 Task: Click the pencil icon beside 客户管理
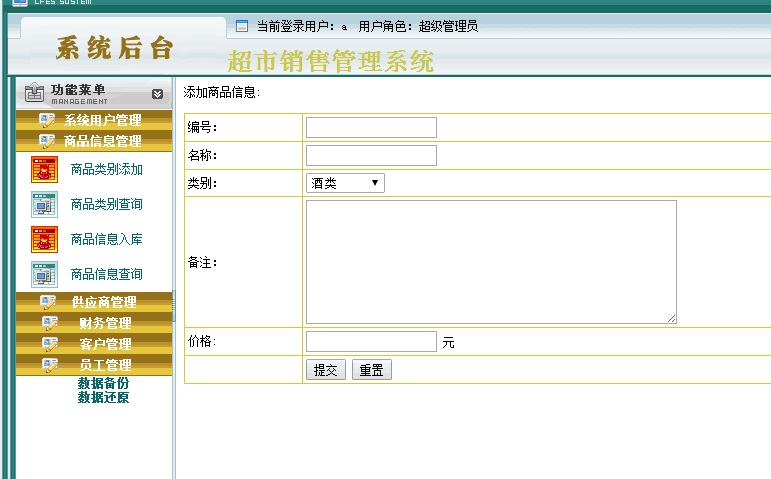50,344
